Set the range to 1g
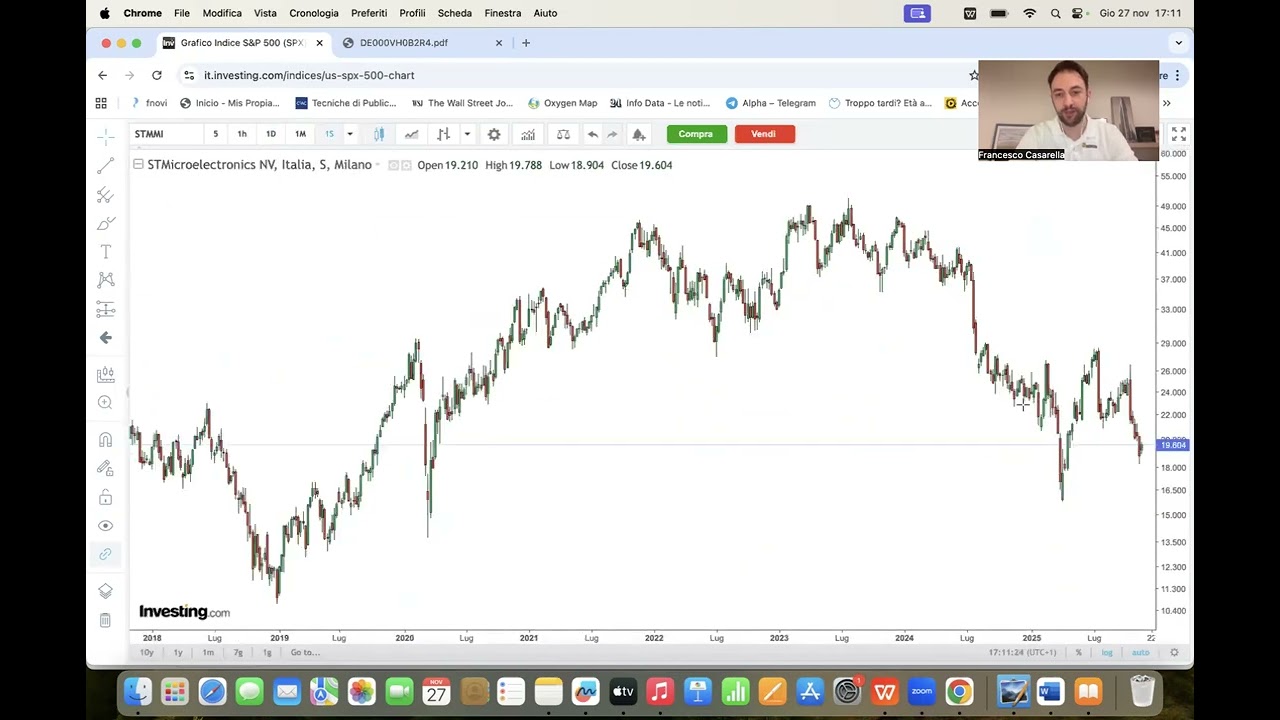Image resolution: width=1280 pixels, height=720 pixels. click(x=267, y=652)
